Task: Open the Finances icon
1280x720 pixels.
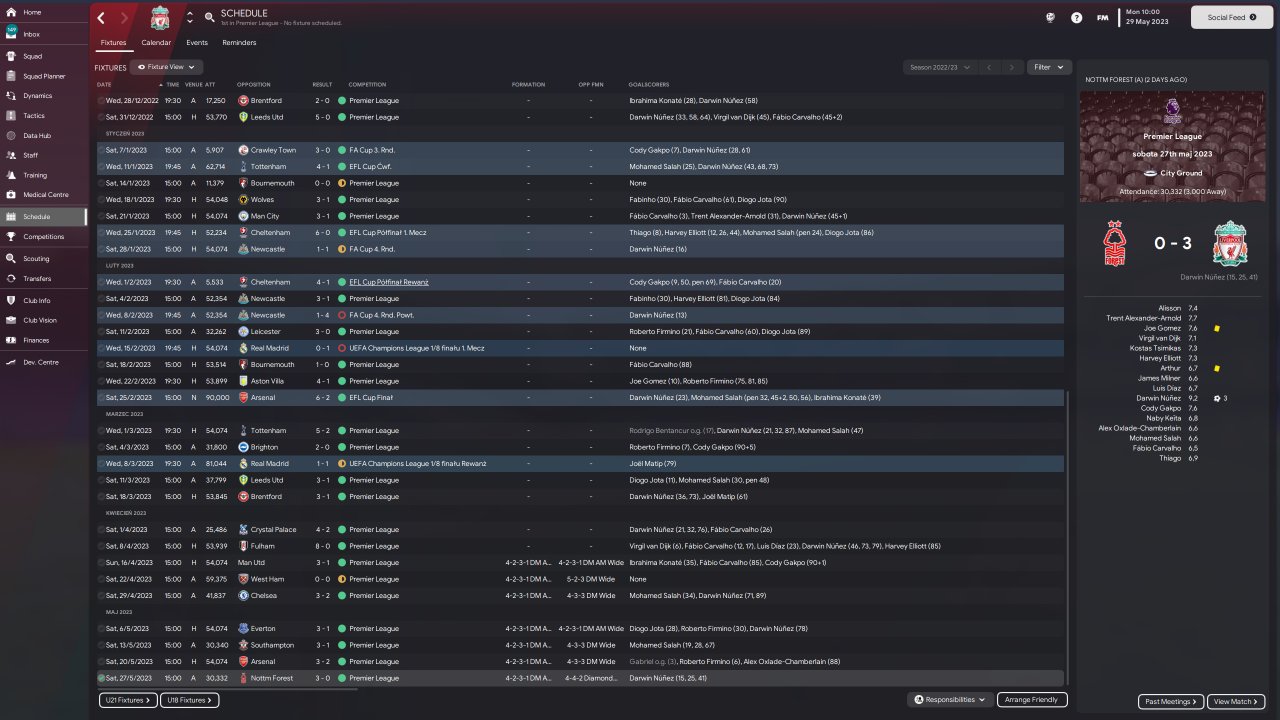Action: pos(11,340)
